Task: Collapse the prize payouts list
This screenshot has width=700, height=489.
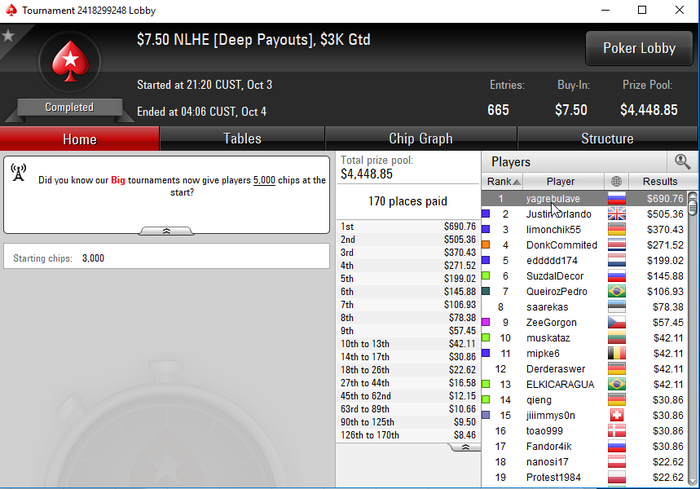Action: click(x=465, y=447)
